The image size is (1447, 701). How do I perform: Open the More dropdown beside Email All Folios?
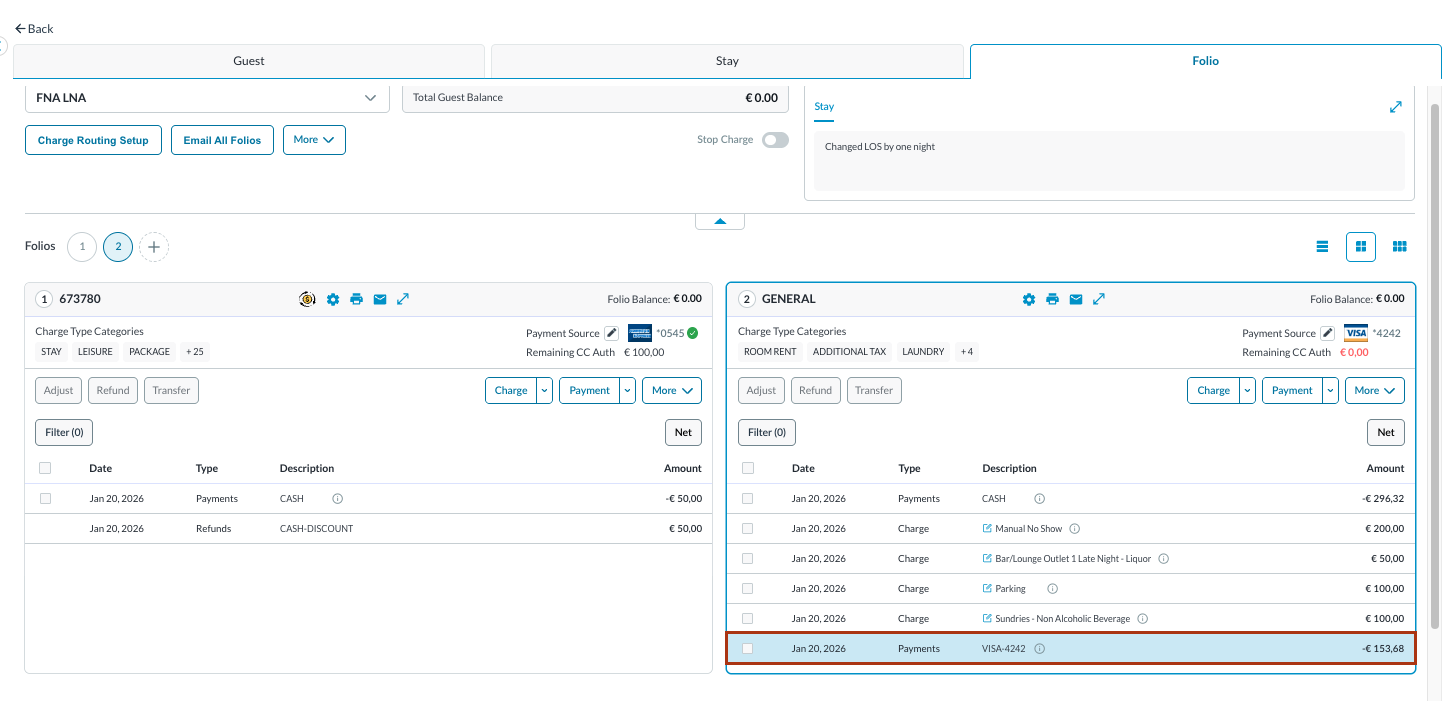pos(314,140)
